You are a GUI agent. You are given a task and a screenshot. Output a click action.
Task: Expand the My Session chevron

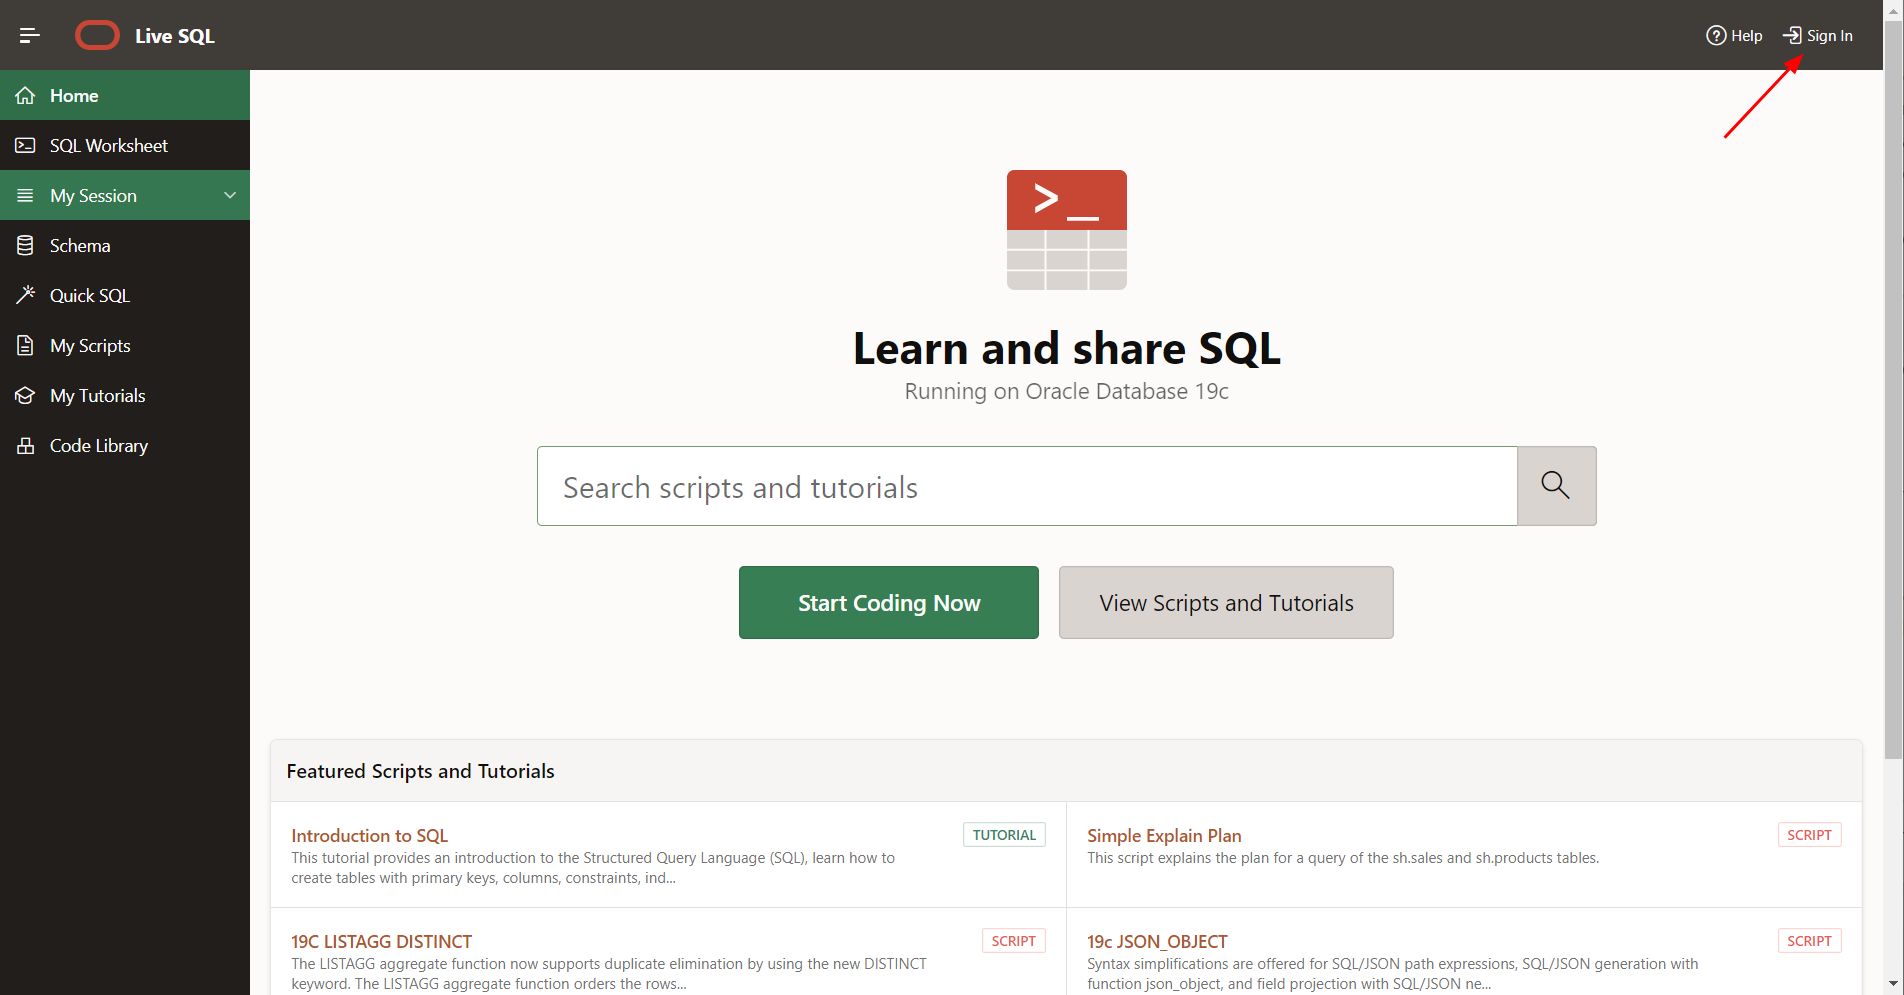[230, 195]
